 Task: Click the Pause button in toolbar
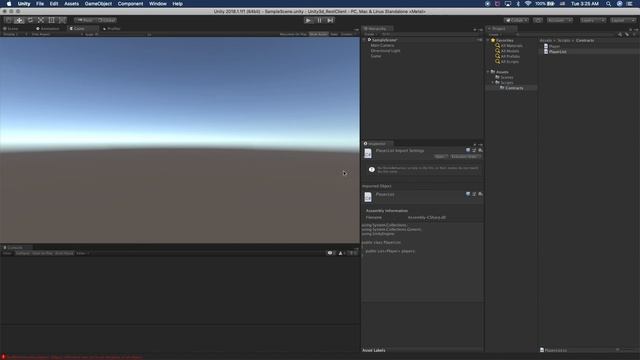[319, 20]
